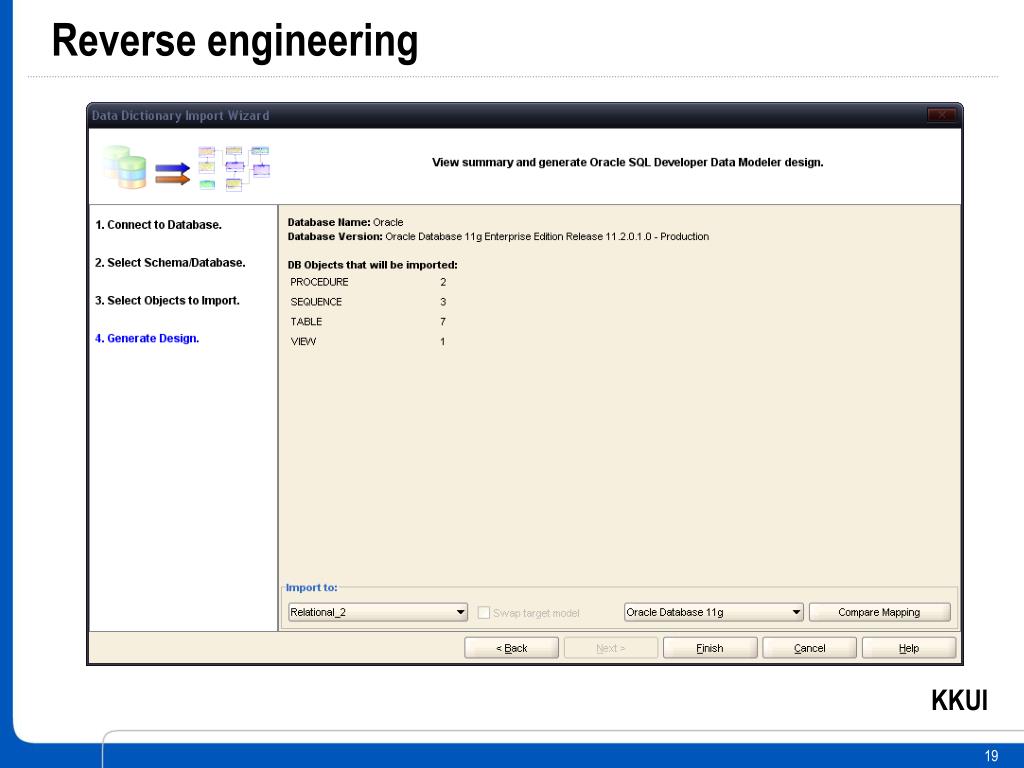Click the 'View summary and generate' header text
This screenshot has height=768, width=1024.
point(628,162)
